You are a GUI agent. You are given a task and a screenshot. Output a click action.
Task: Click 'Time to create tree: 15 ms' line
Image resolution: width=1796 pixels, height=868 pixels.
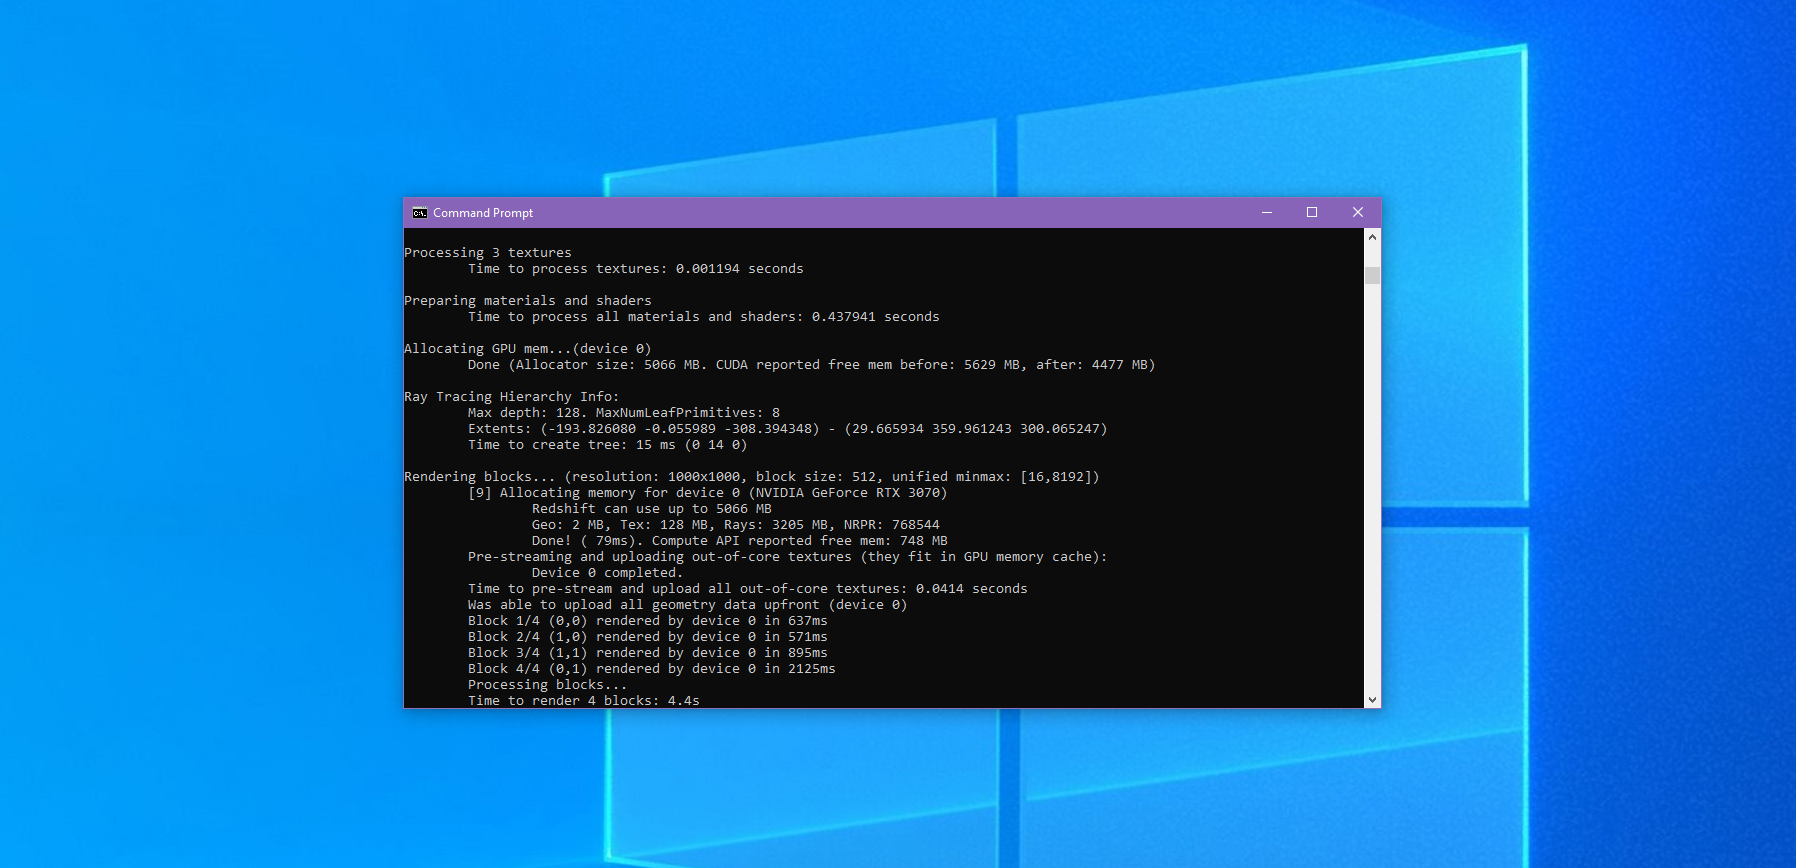click(x=608, y=445)
